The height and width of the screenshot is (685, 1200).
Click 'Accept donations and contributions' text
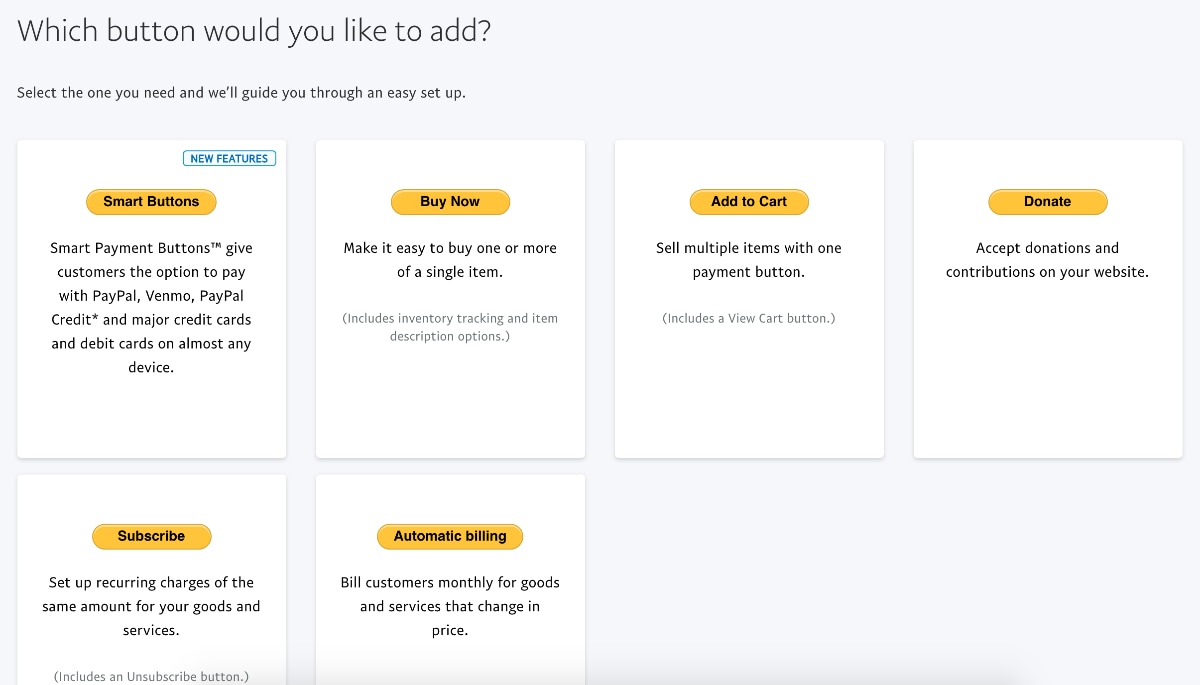(x=1048, y=260)
